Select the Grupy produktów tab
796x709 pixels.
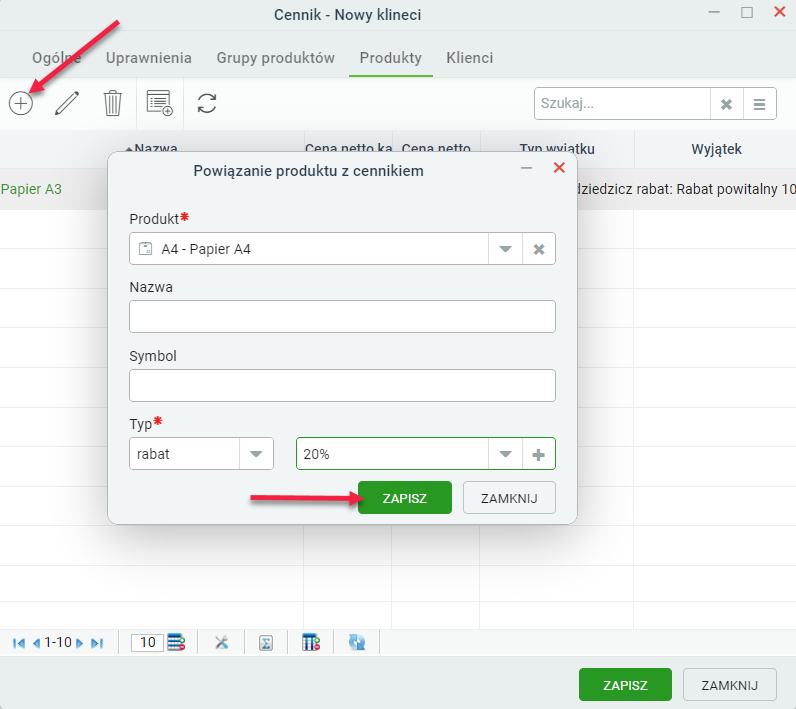(x=276, y=58)
